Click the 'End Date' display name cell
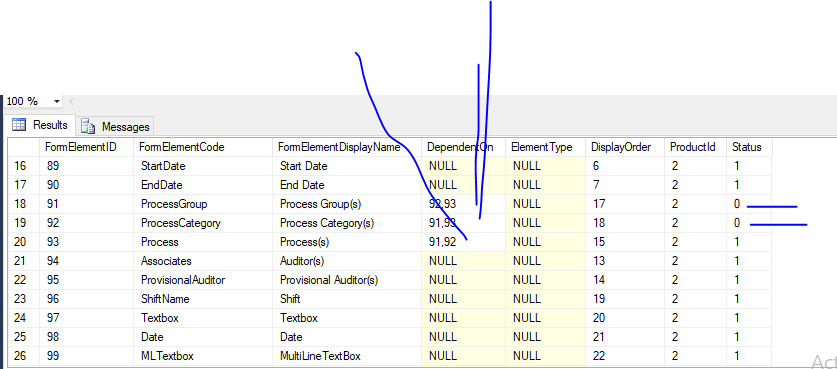 click(x=348, y=185)
